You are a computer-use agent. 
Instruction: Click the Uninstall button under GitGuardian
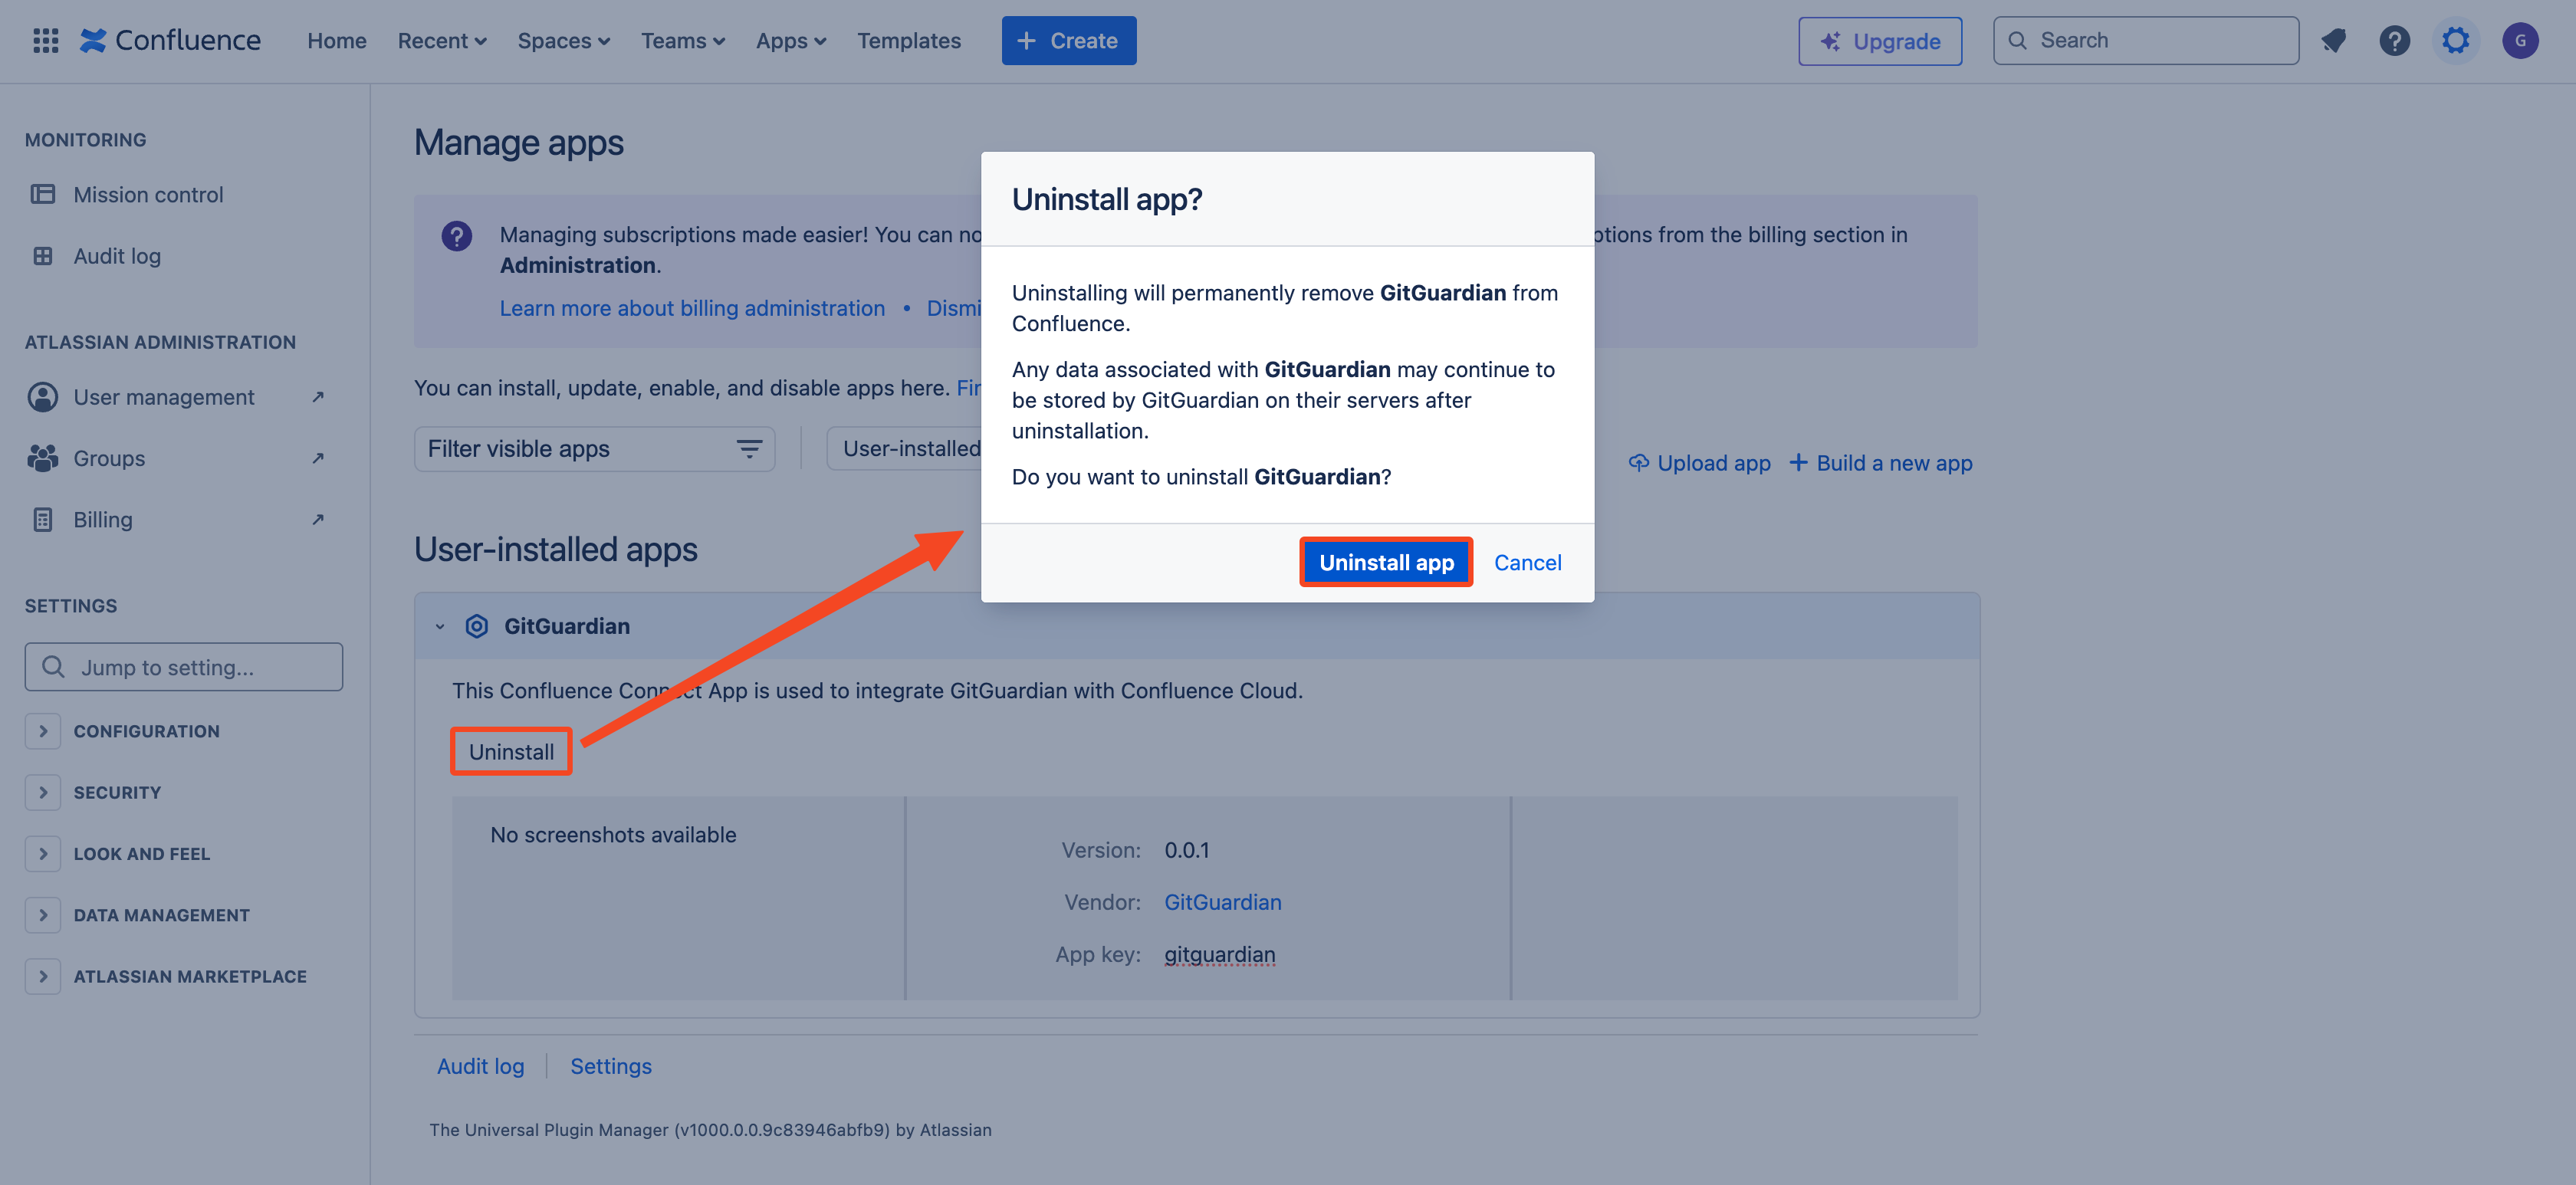coord(511,752)
